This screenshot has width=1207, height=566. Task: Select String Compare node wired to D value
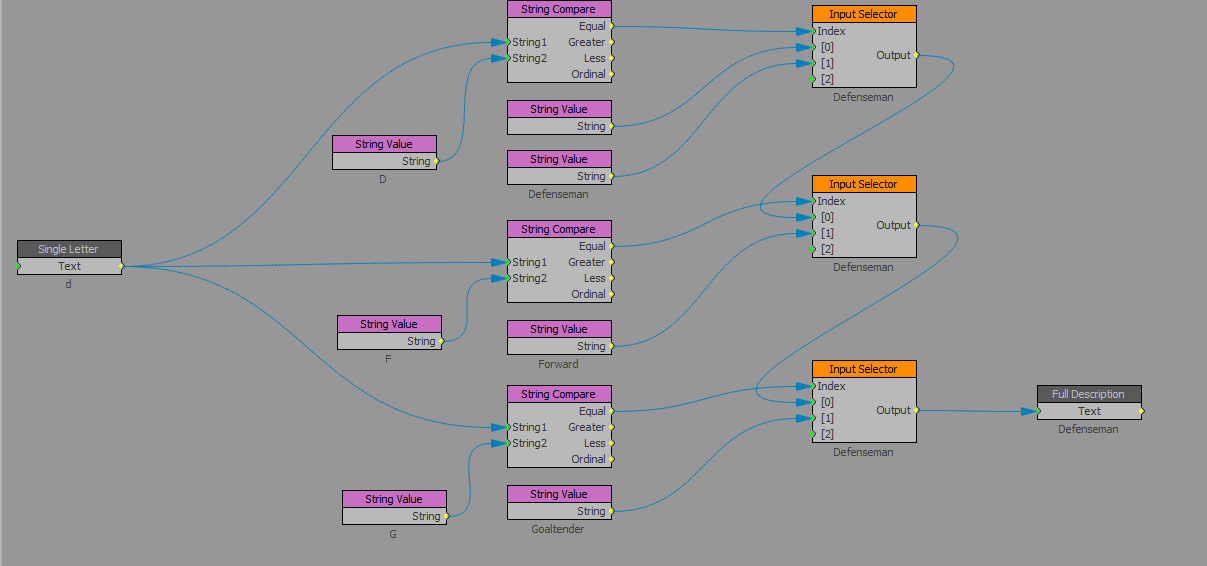tap(559, 9)
